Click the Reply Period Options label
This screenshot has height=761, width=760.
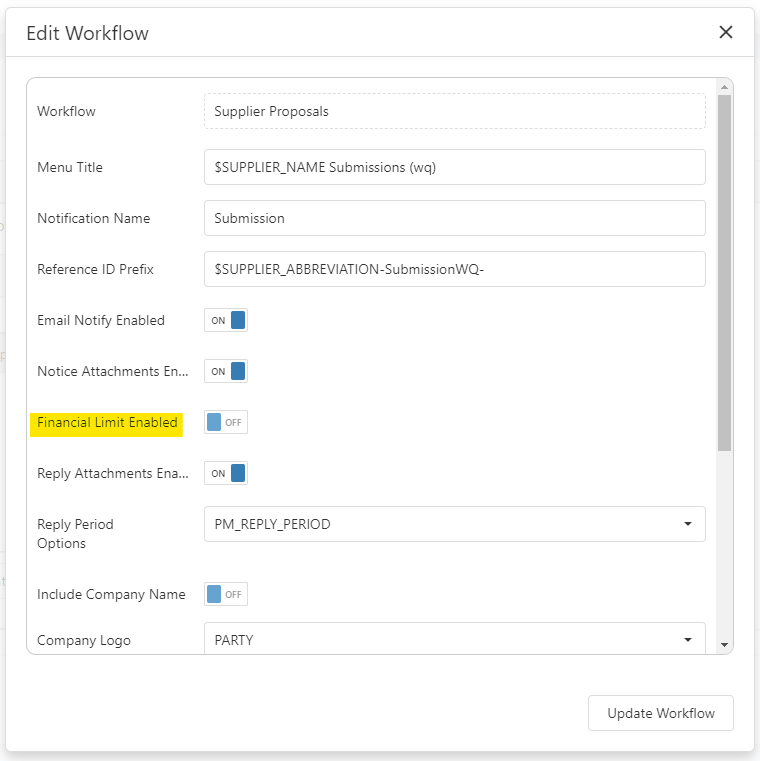click(x=75, y=534)
